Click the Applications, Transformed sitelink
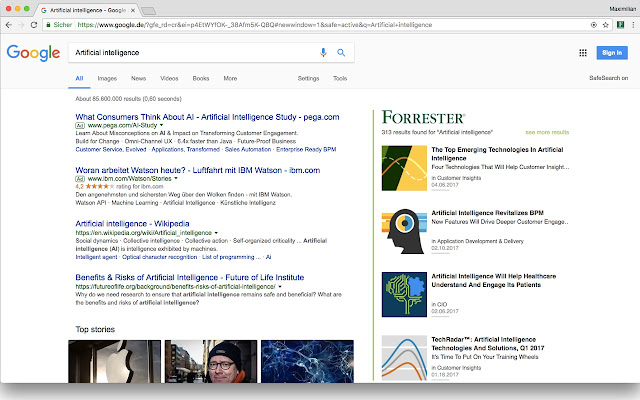The height and width of the screenshot is (400, 640). pyautogui.click(x=186, y=149)
